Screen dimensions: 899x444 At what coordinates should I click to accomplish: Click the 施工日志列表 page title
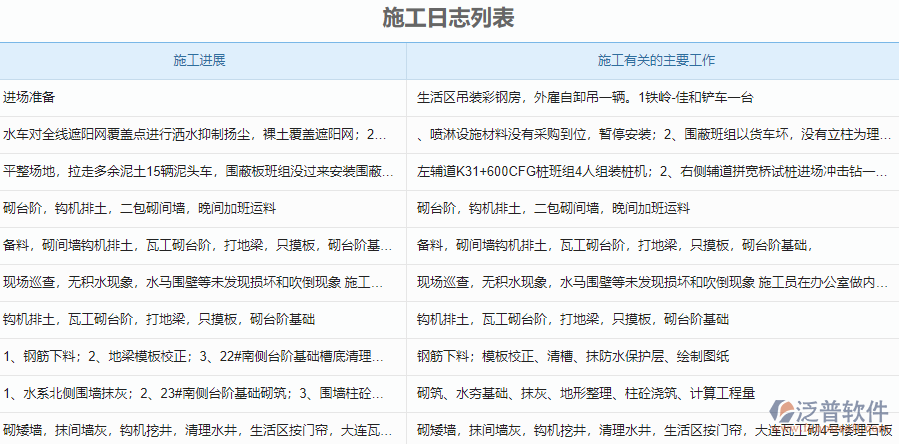point(448,18)
